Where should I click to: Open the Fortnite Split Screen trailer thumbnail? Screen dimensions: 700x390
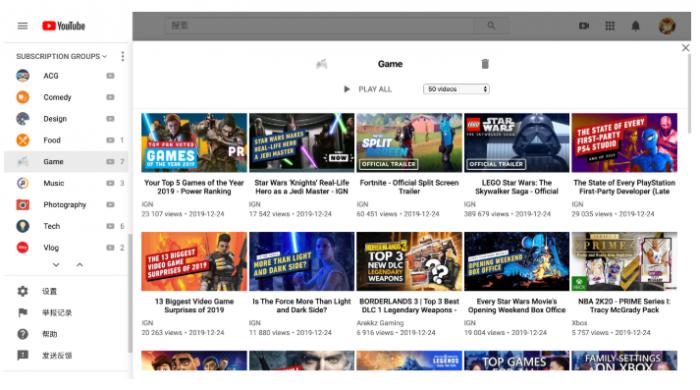[x=409, y=143]
